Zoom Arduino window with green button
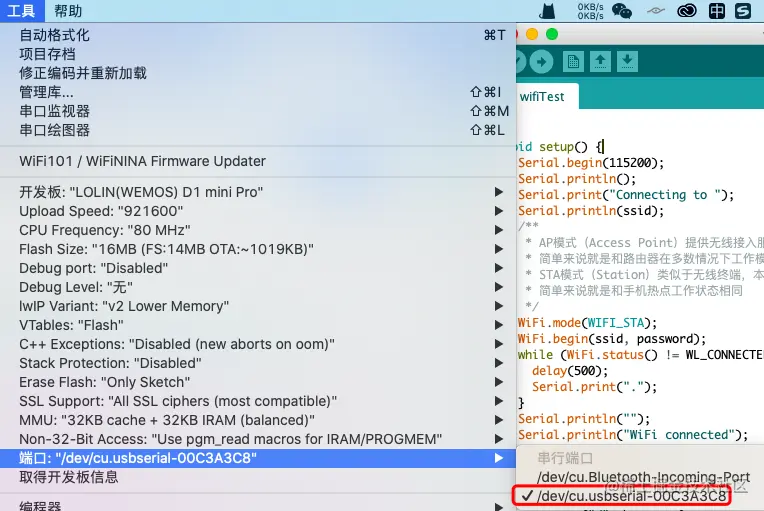The height and width of the screenshot is (511, 764). (x=552, y=34)
